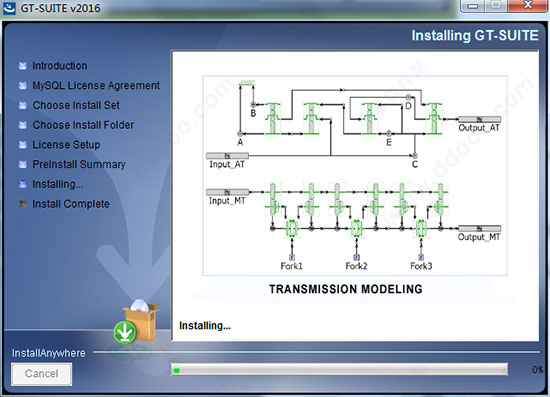Cancel the installation
550x397 pixels.
pyautogui.click(x=42, y=374)
